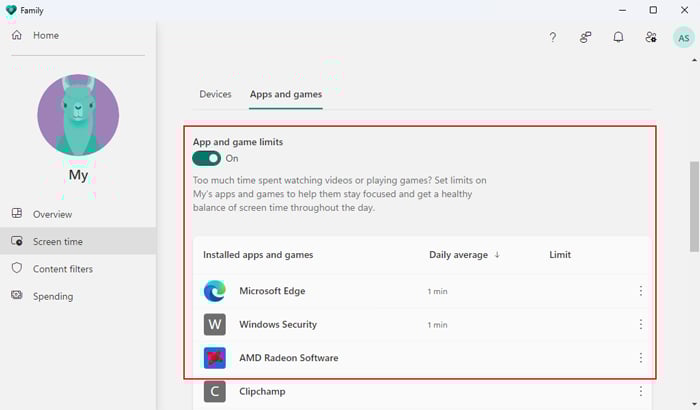The height and width of the screenshot is (410, 700).
Task: Open the notifications bell icon
Action: pyautogui.click(x=618, y=37)
